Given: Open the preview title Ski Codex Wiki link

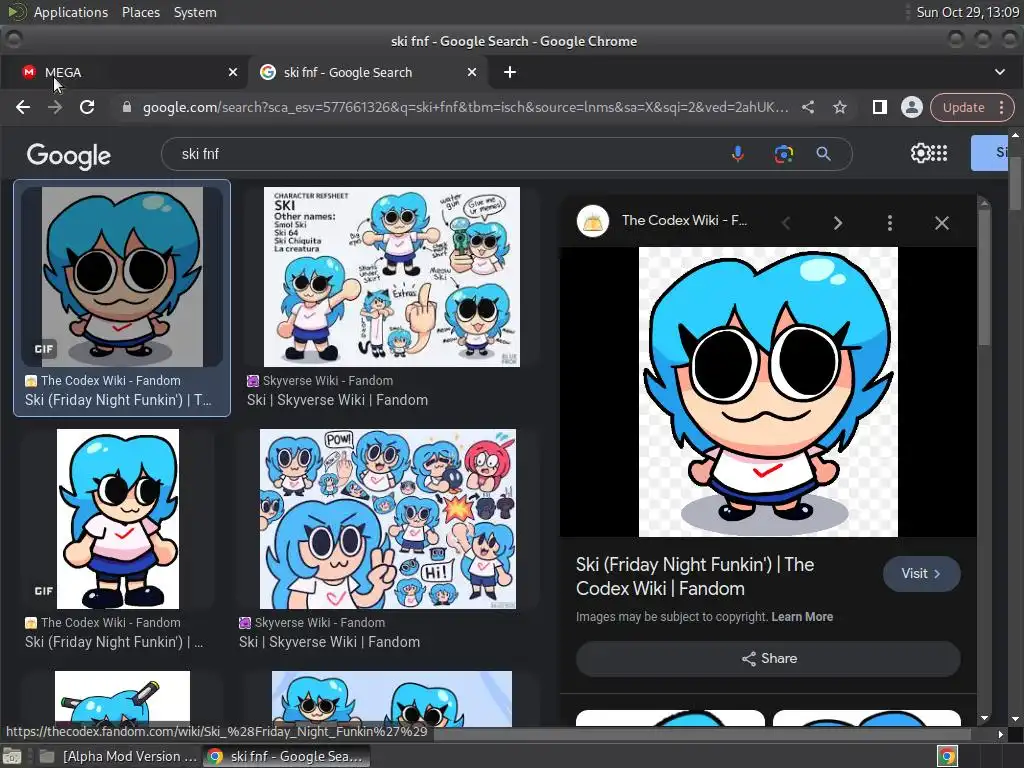Looking at the screenshot, I should (x=695, y=577).
